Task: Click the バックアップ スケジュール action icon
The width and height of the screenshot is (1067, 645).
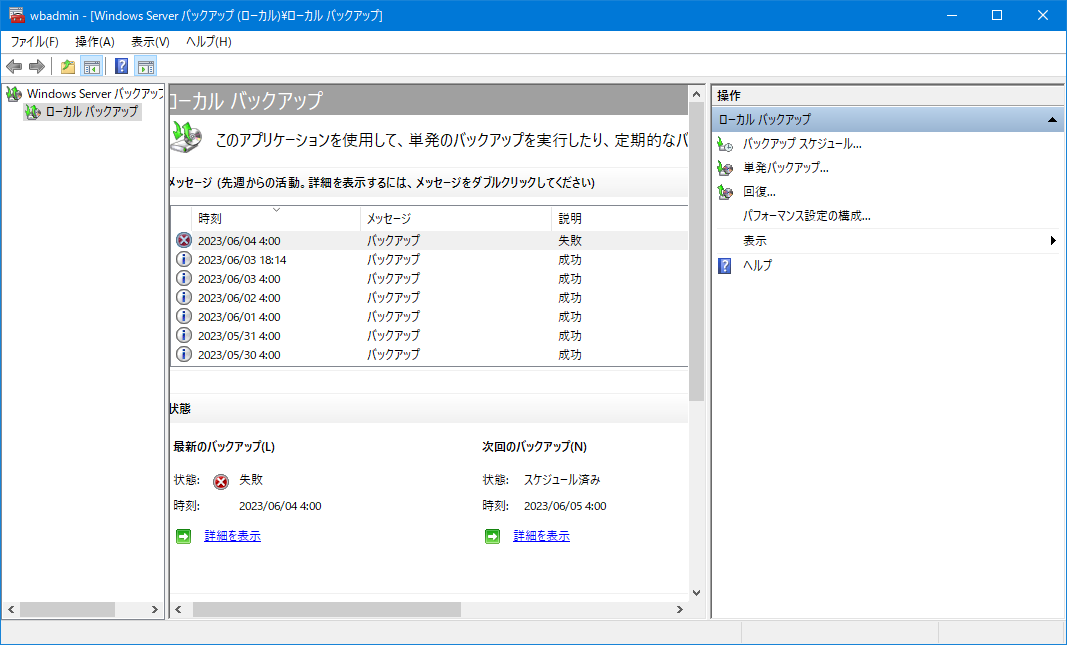Action: point(725,144)
